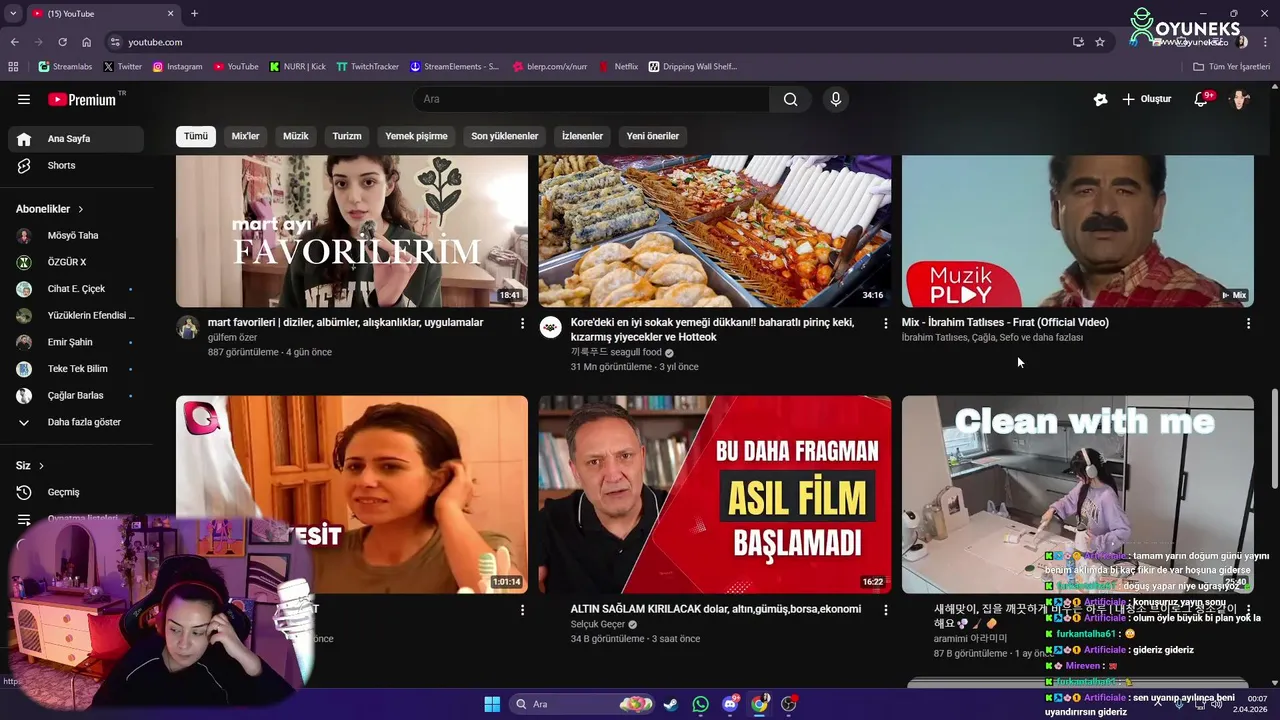
Task: Open the notifications bell
Action: pos(1203,99)
